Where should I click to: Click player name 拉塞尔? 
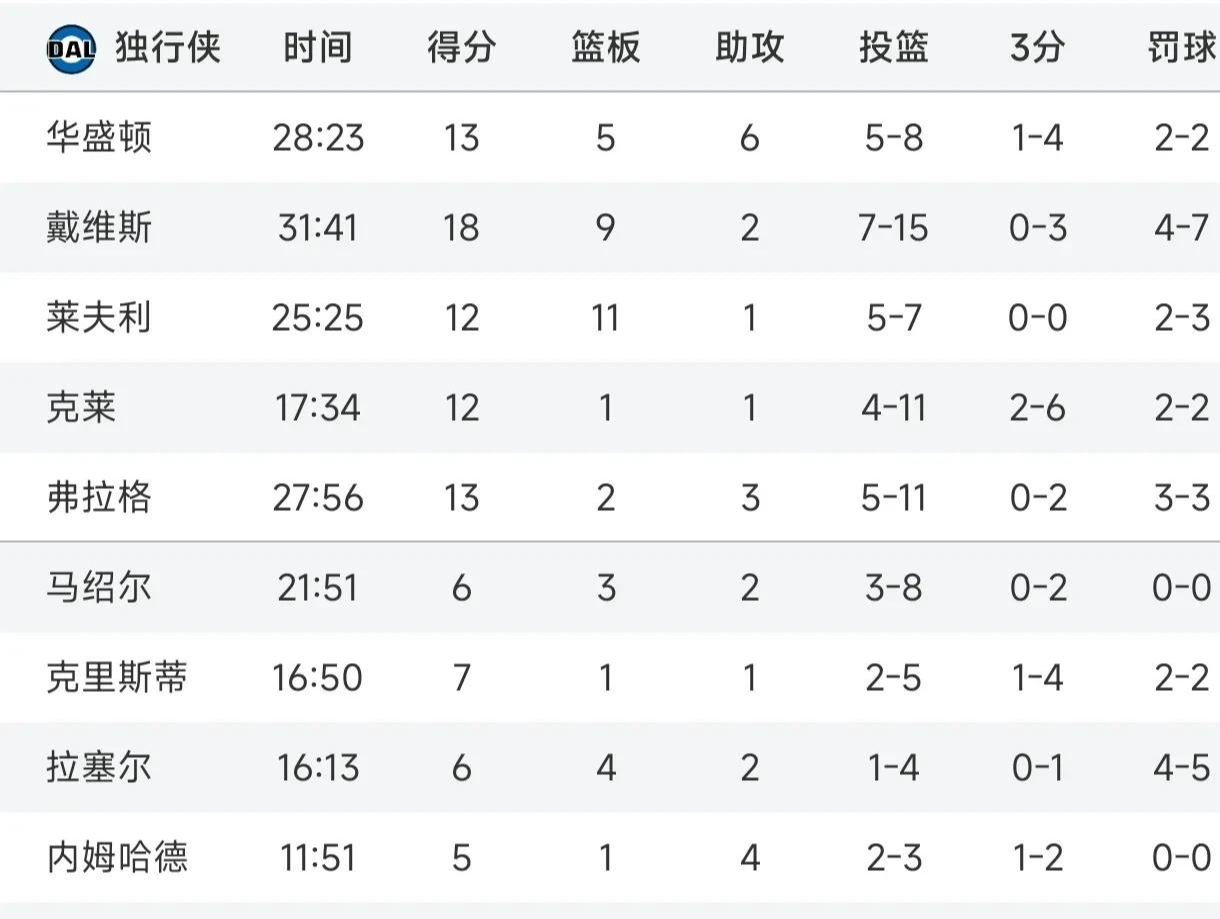(x=99, y=768)
